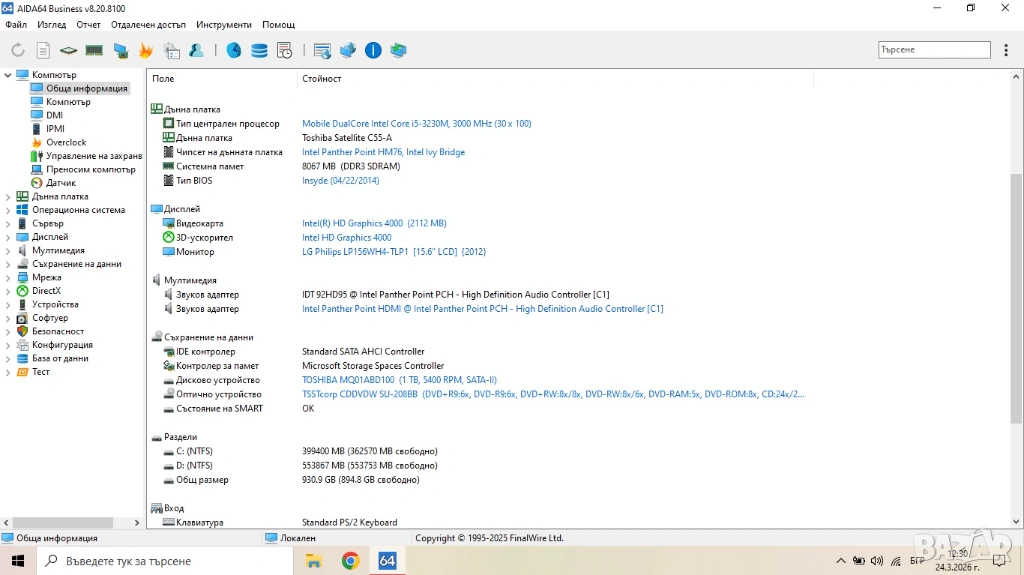Open the Инструменти menu

click(224, 24)
